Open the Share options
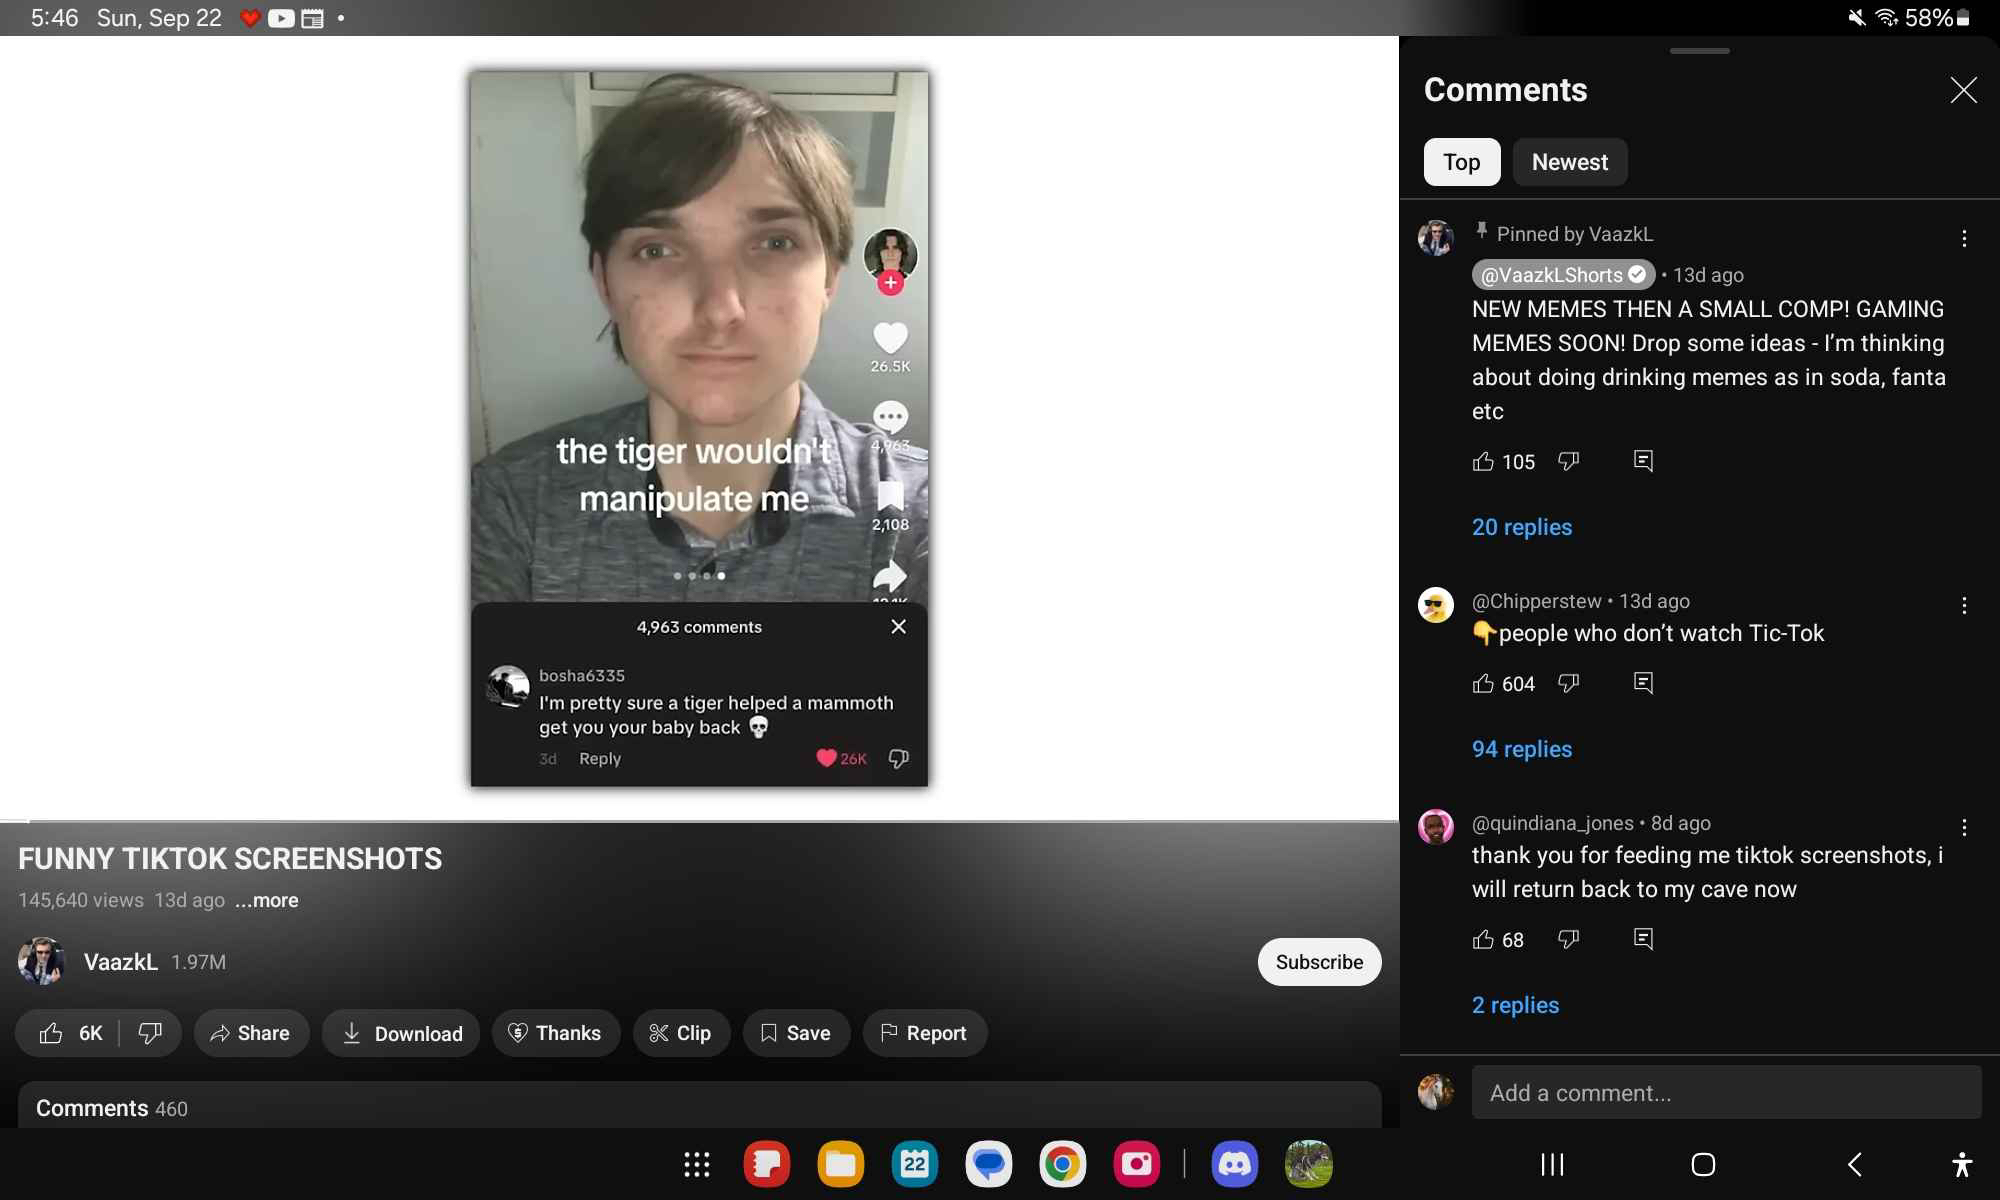 [x=251, y=1033]
